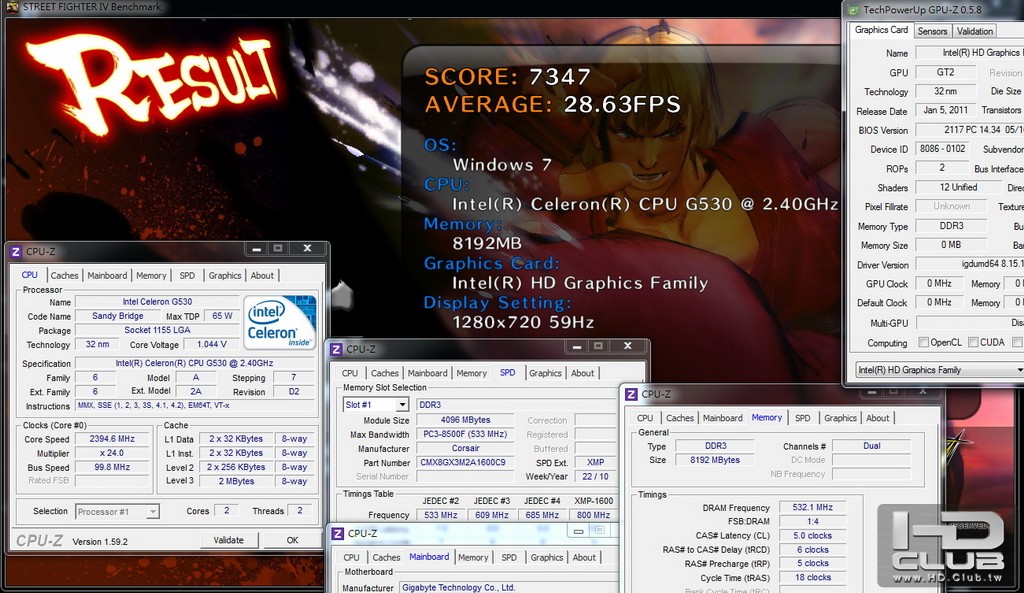The height and width of the screenshot is (593, 1024).
Task: Click the Intel Celeron inside logo
Action: click(280, 323)
